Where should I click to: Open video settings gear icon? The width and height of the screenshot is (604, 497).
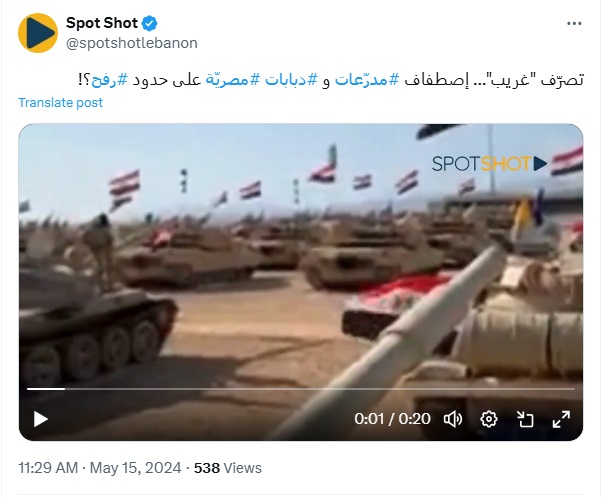pos(489,419)
